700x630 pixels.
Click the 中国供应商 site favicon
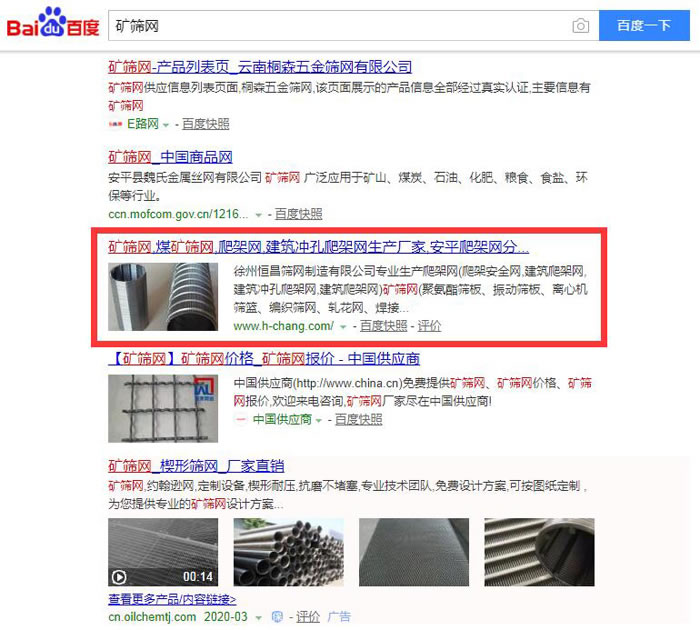[241, 419]
